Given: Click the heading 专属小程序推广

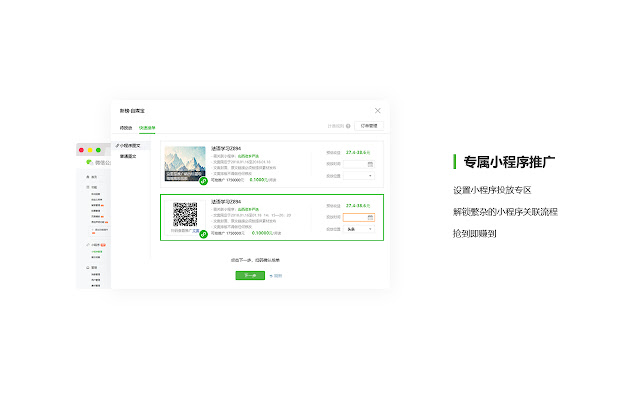Looking at the screenshot, I should (509, 162).
